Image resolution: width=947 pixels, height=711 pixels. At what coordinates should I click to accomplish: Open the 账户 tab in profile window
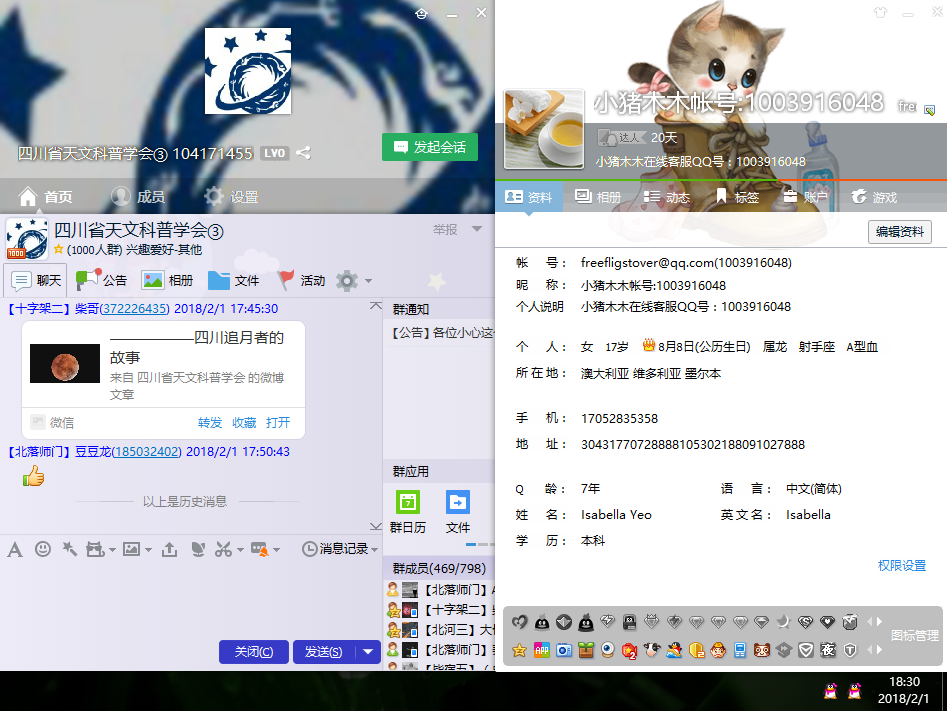[x=805, y=197]
